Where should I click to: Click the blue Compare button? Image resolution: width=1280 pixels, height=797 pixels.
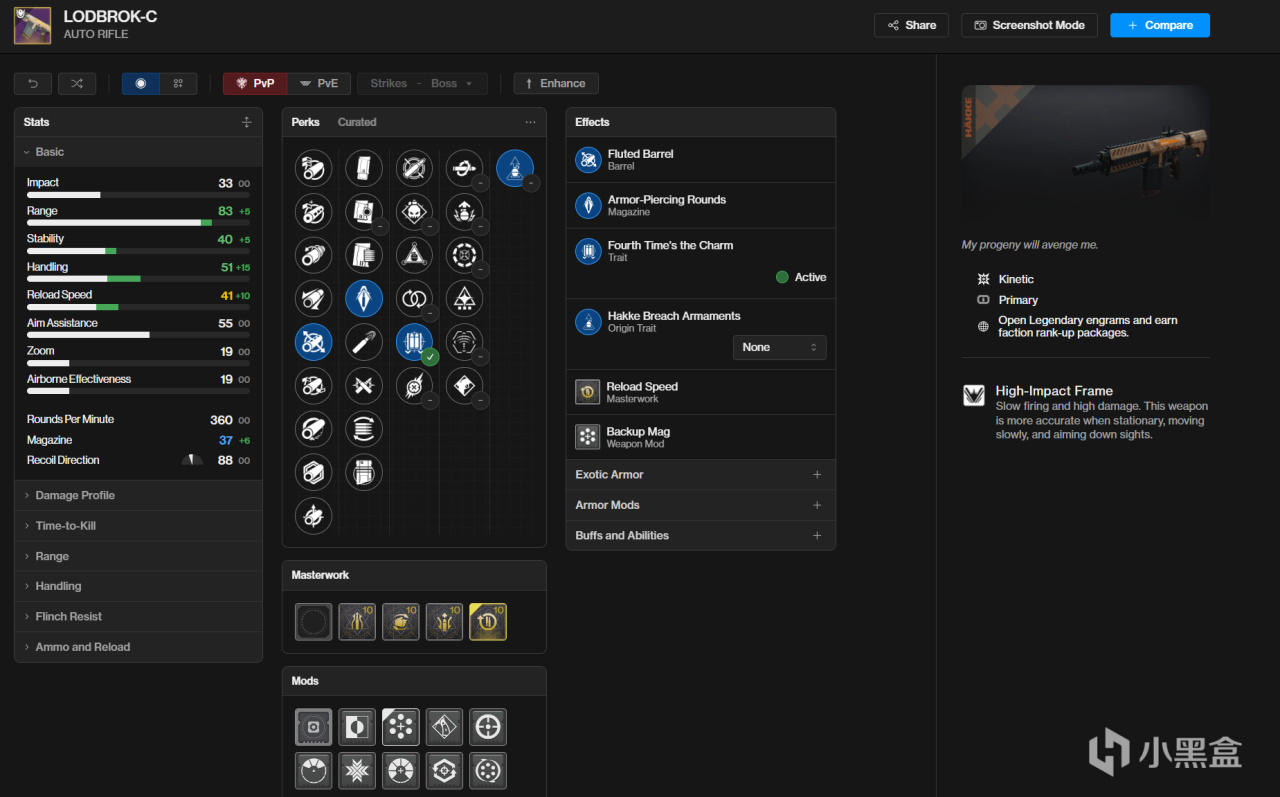[1160, 25]
